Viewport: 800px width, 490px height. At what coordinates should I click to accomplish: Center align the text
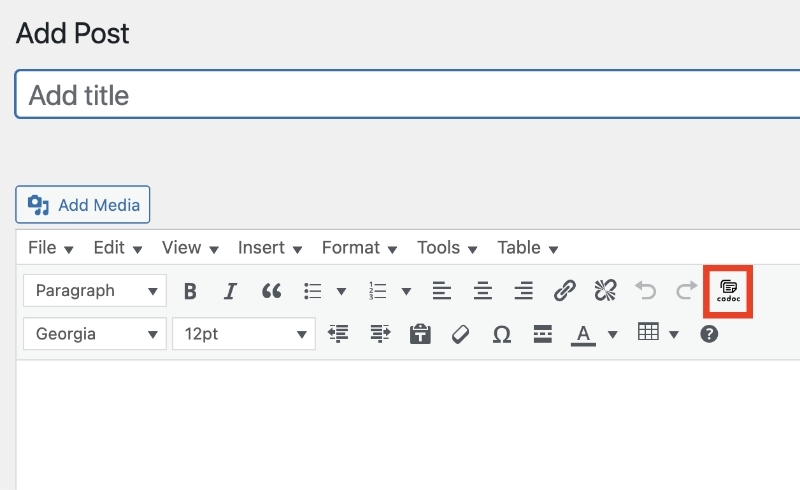(x=483, y=291)
